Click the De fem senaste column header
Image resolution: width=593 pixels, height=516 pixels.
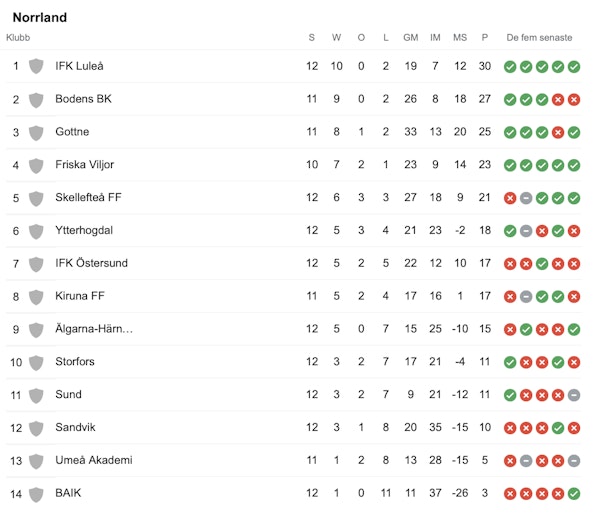(539, 37)
